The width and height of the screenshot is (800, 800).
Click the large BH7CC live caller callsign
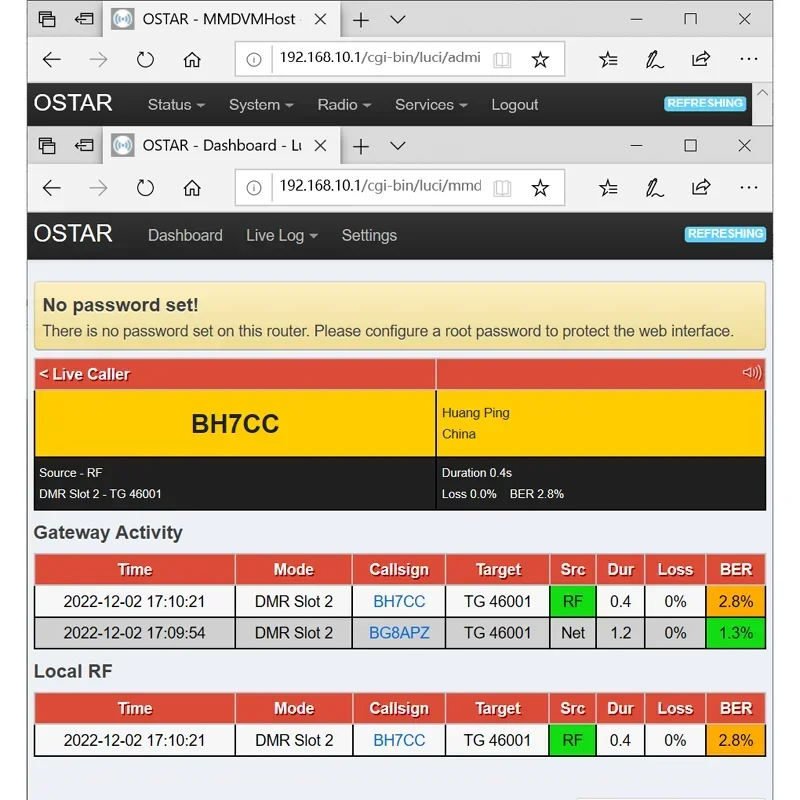point(235,423)
